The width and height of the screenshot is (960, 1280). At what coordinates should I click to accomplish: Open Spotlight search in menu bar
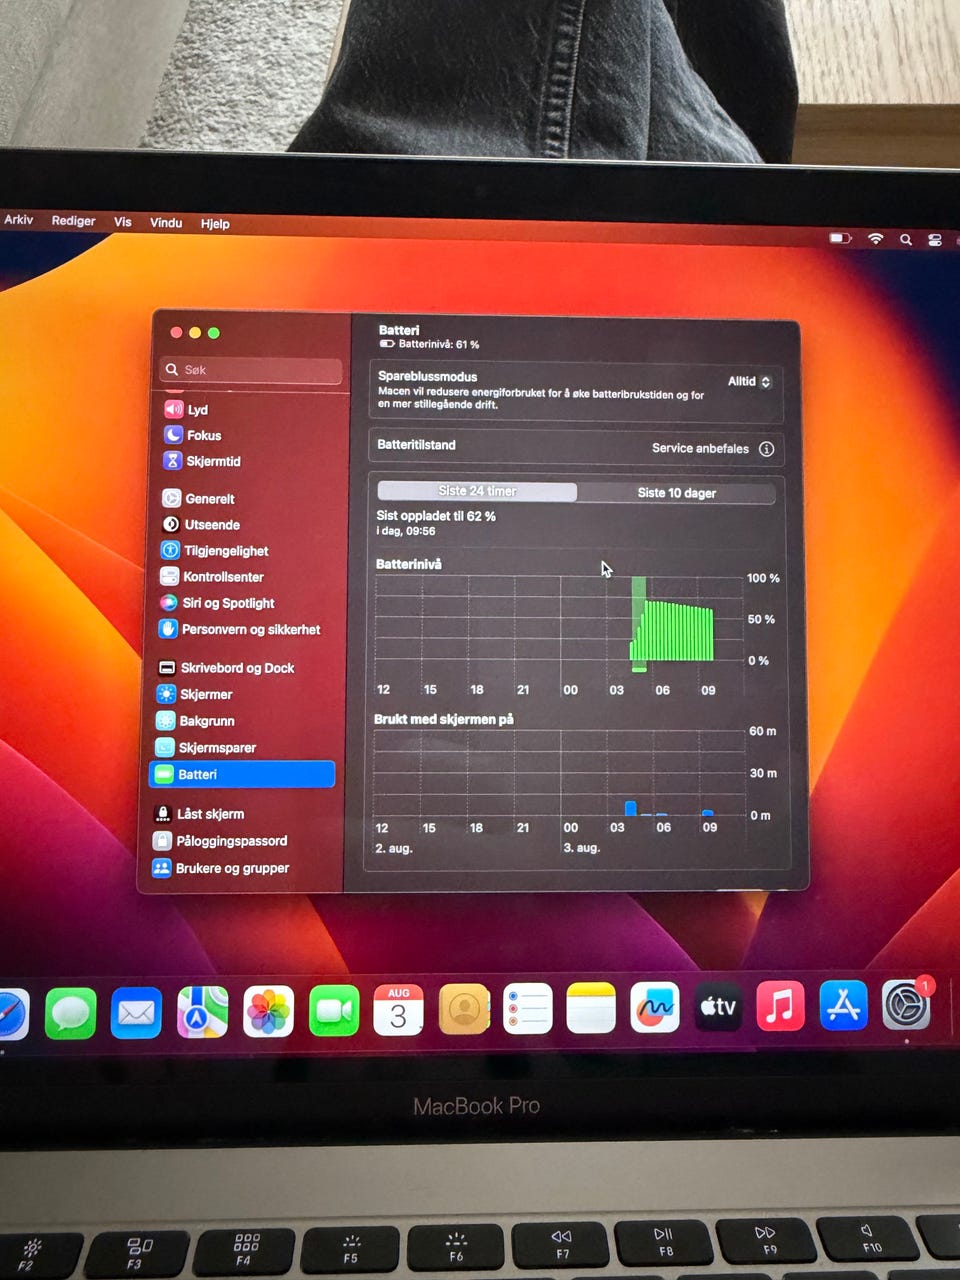pos(905,239)
